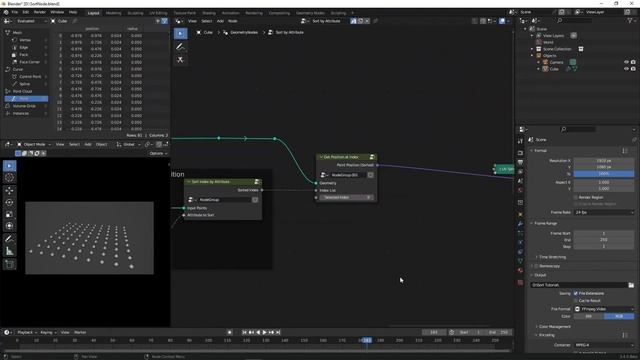Image resolution: width=640 pixels, height=360 pixels.
Task: Open the Modifiers properties tab (wrench)
Action: [520, 224]
